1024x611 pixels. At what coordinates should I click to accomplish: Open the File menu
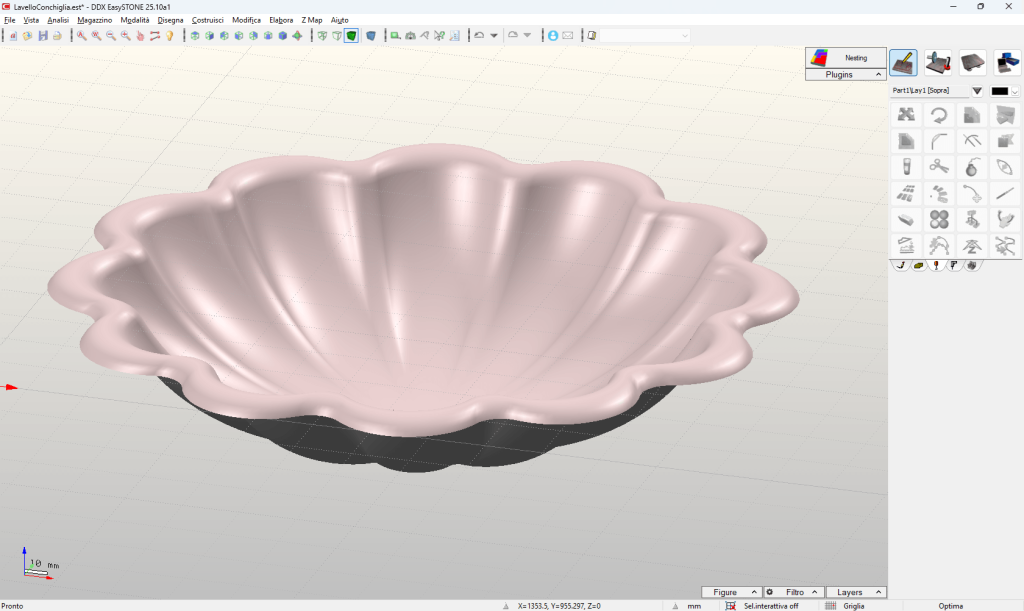click(x=10, y=20)
